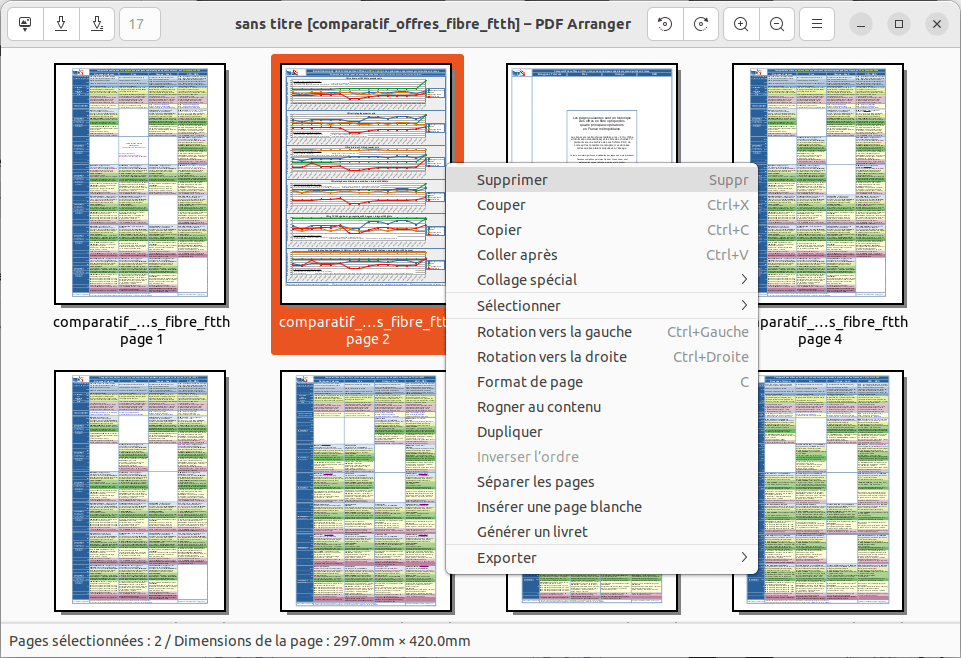Screen dimensions: 961x658
Task: Click the status bar 'Pages sélectionnées : 2' text
Action: click(x=85, y=641)
